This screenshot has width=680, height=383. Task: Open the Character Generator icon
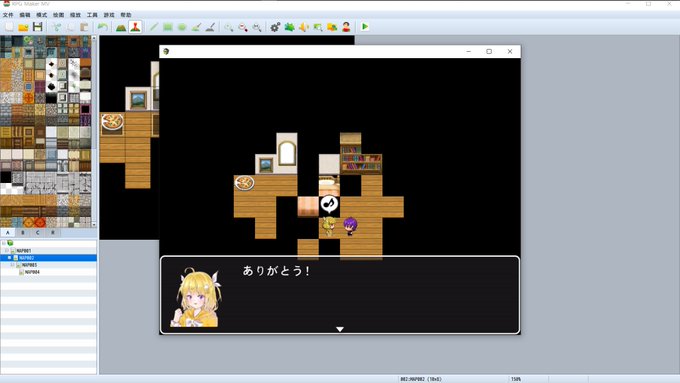(346, 27)
